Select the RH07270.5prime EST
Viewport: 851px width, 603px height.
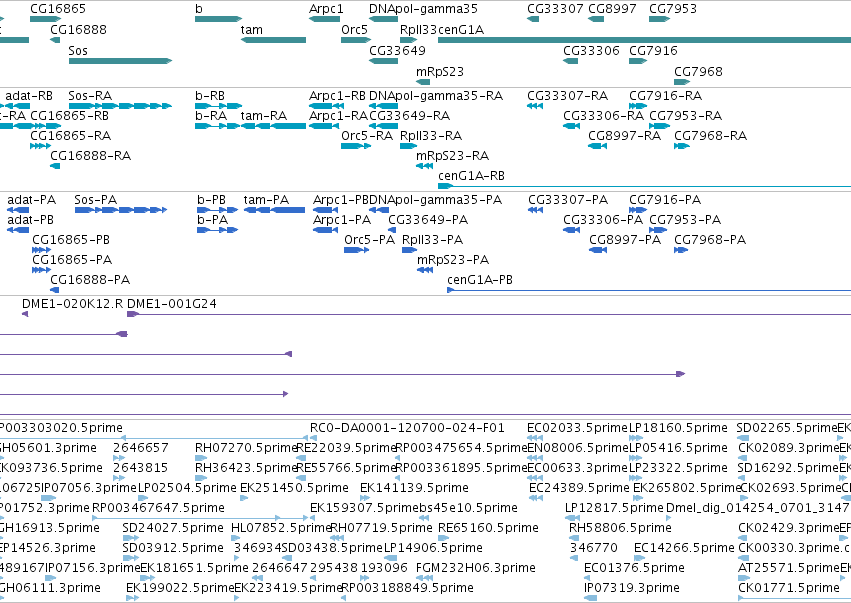pos(201,458)
